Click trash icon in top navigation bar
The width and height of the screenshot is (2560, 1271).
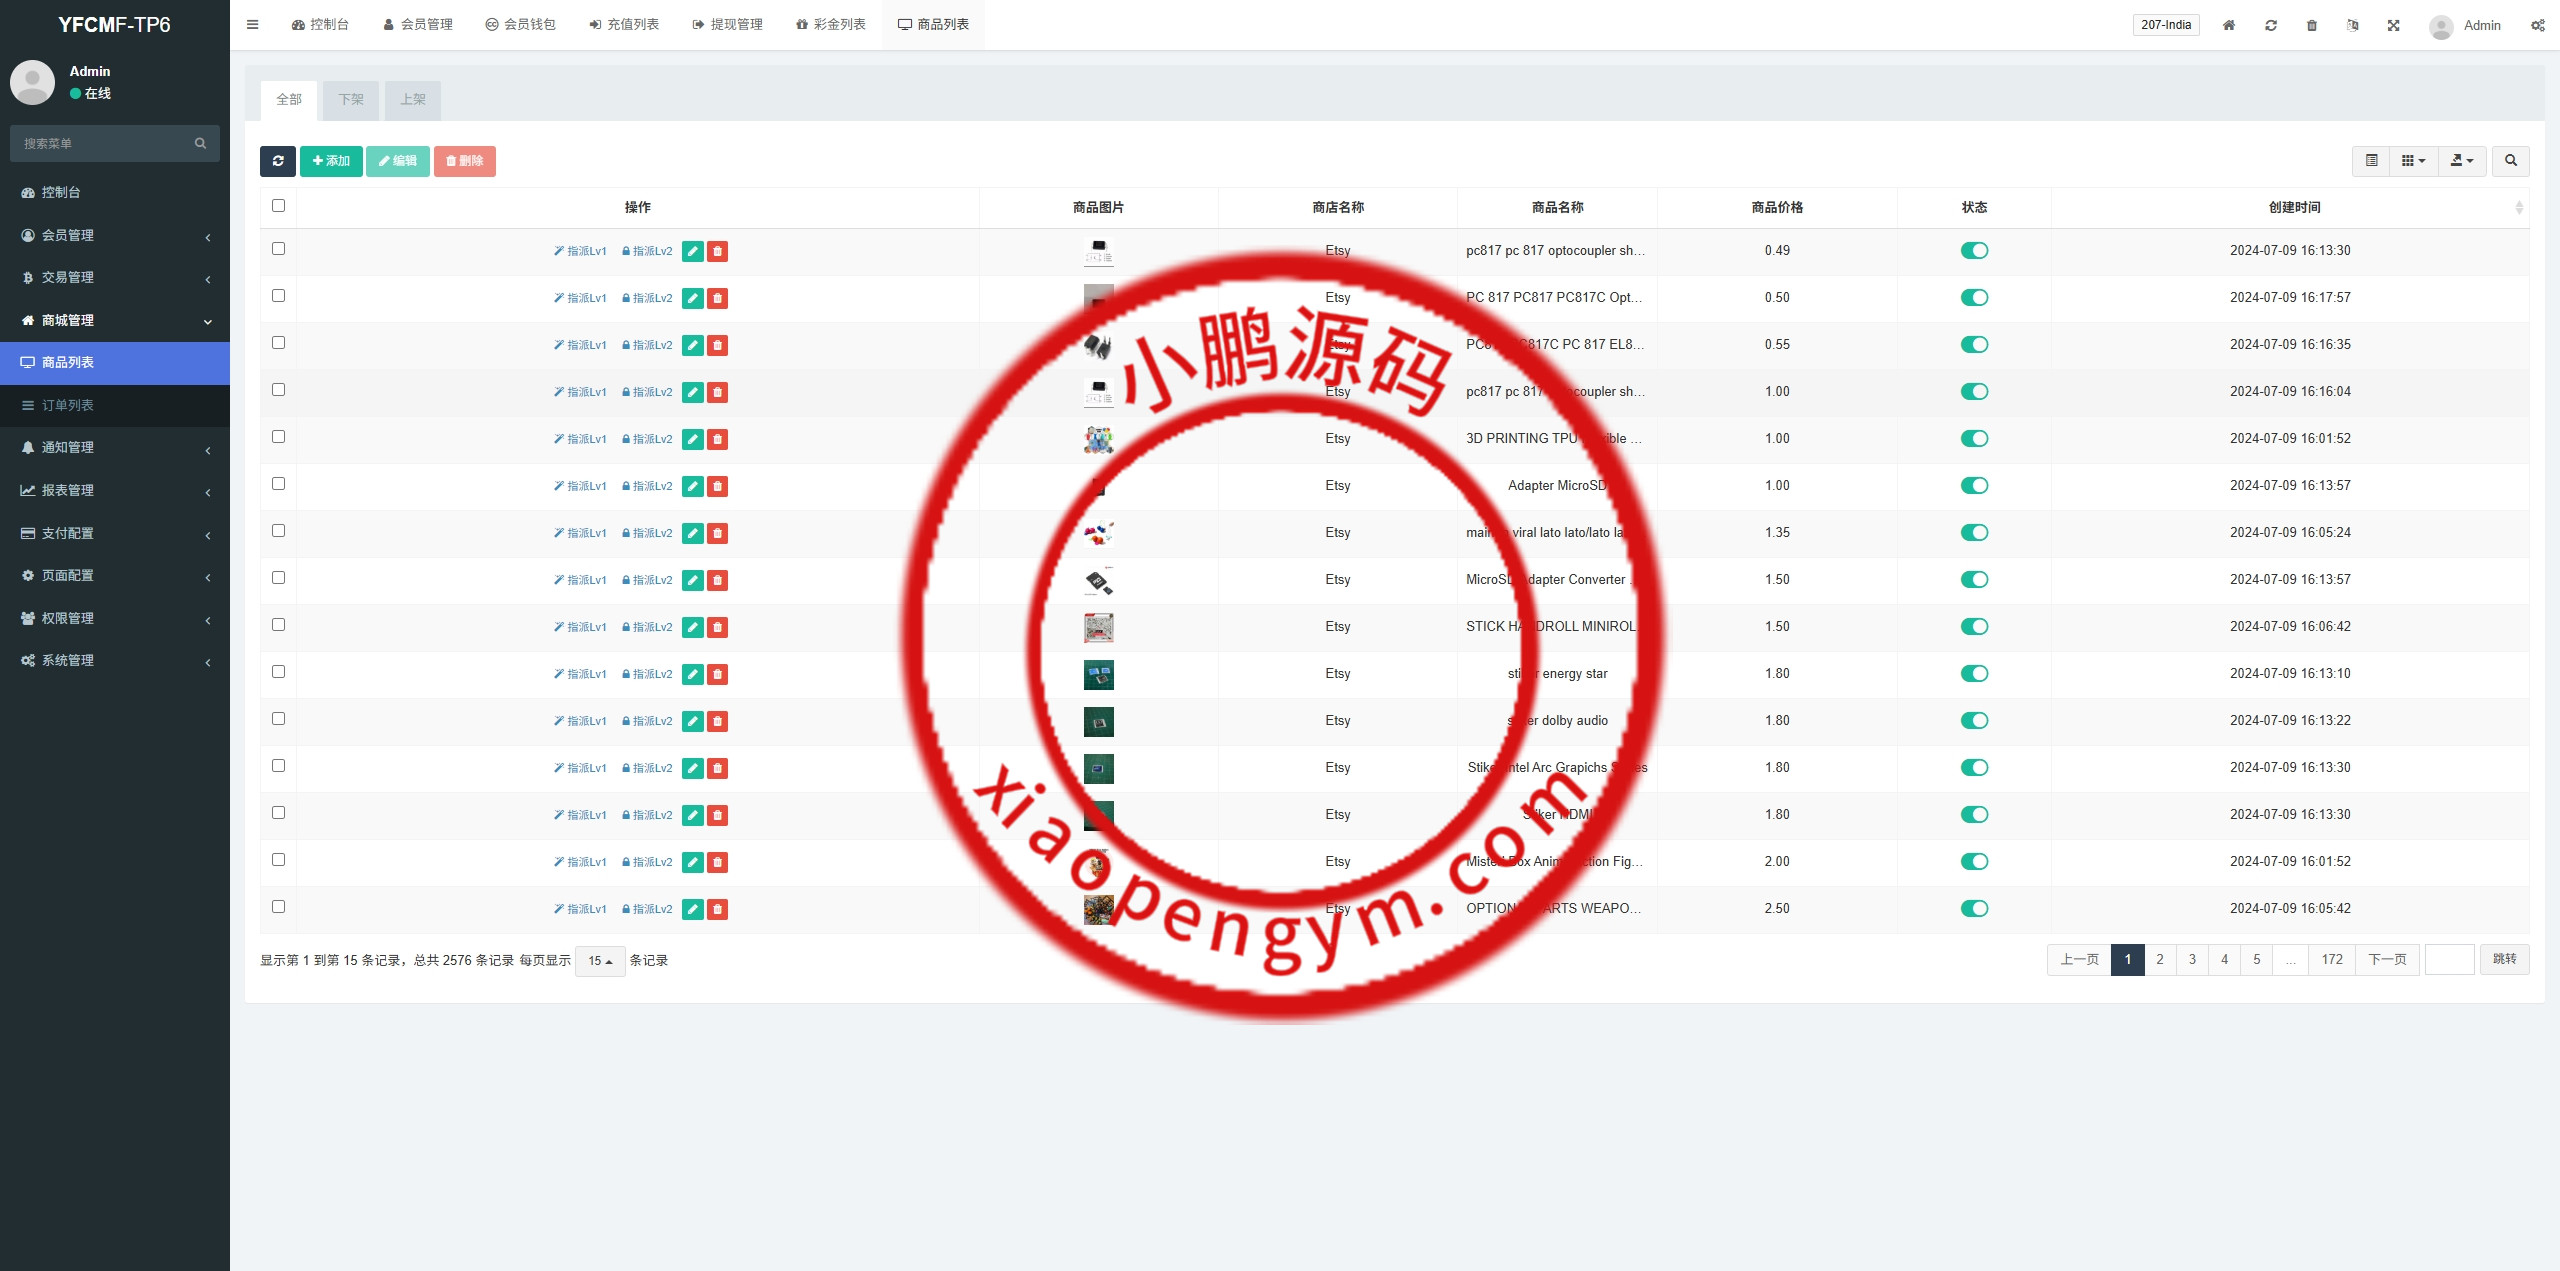[2312, 25]
